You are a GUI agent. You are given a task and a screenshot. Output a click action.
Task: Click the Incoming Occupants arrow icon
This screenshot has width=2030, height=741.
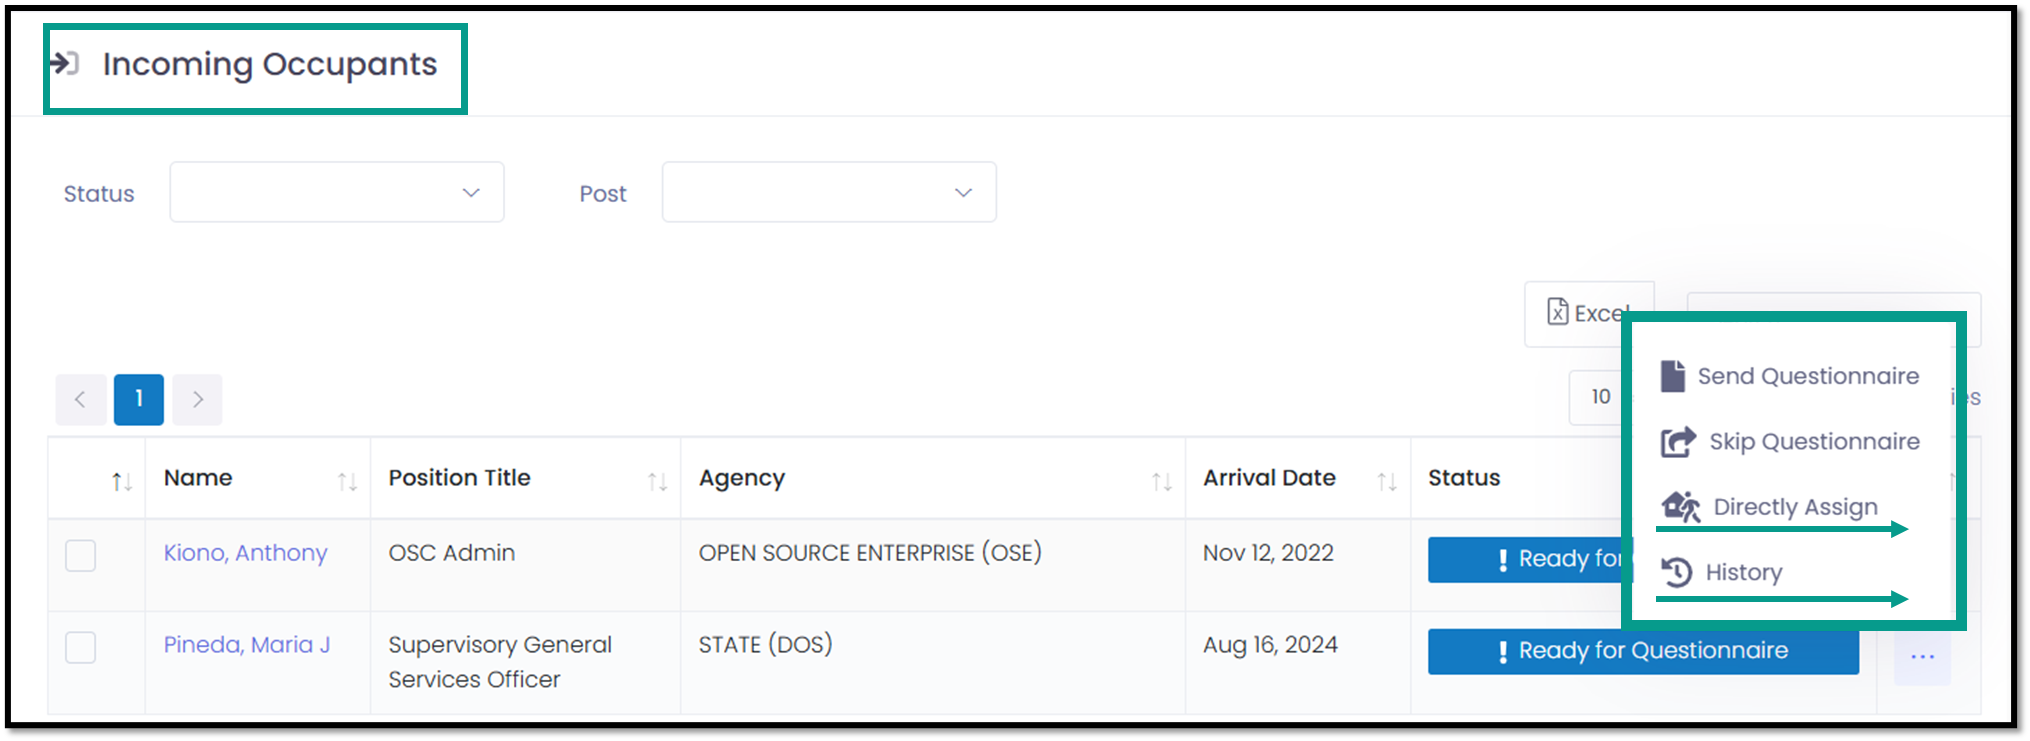coord(64,63)
